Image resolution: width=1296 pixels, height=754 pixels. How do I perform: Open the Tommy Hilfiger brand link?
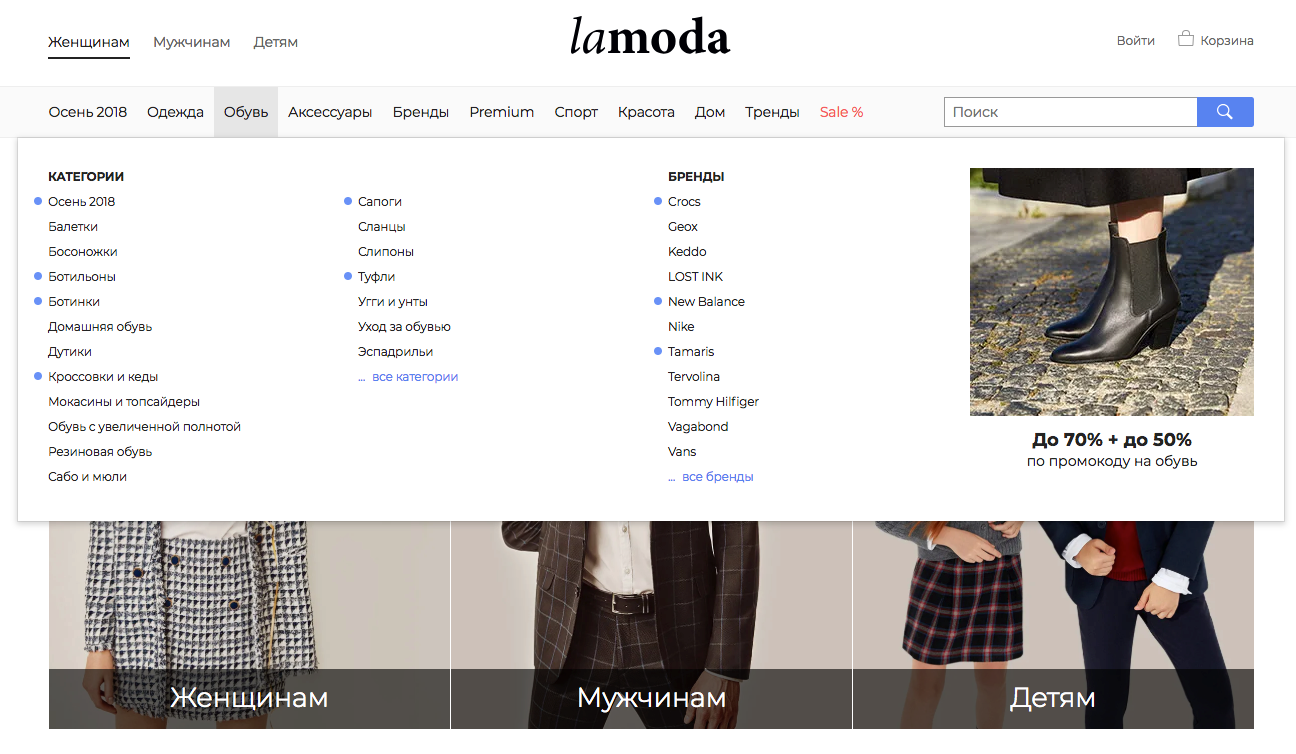tap(713, 402)
